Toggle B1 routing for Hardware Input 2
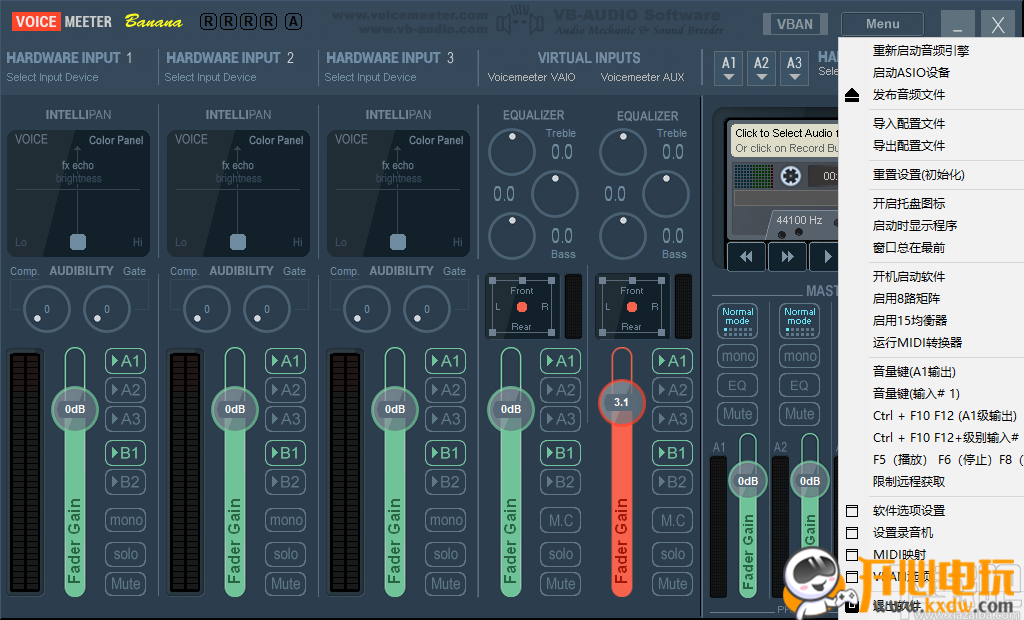 point(285,453)
